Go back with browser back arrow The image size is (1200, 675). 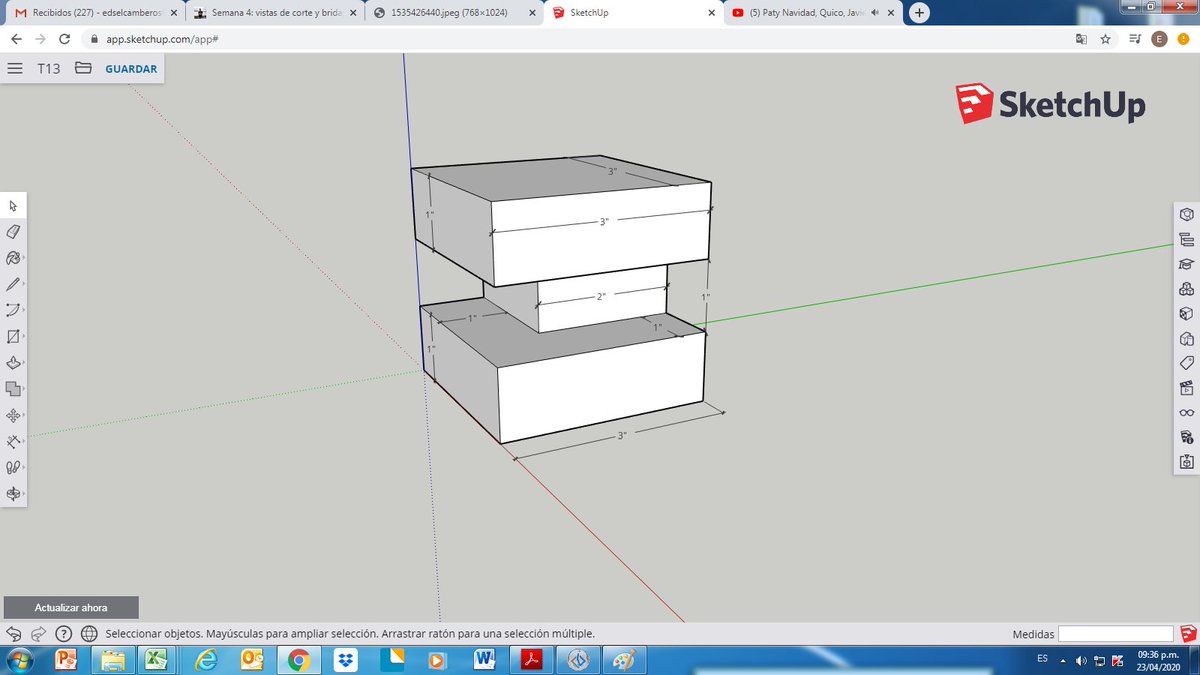16,39
